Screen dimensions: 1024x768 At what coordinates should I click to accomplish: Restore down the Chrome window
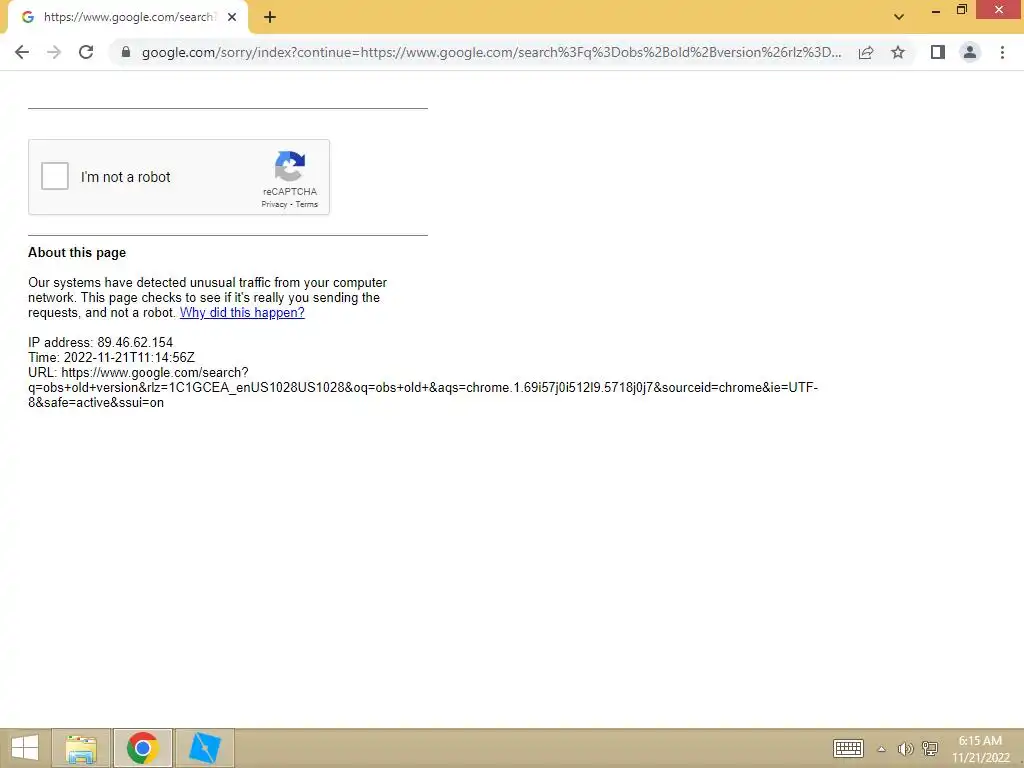point(961,10)
